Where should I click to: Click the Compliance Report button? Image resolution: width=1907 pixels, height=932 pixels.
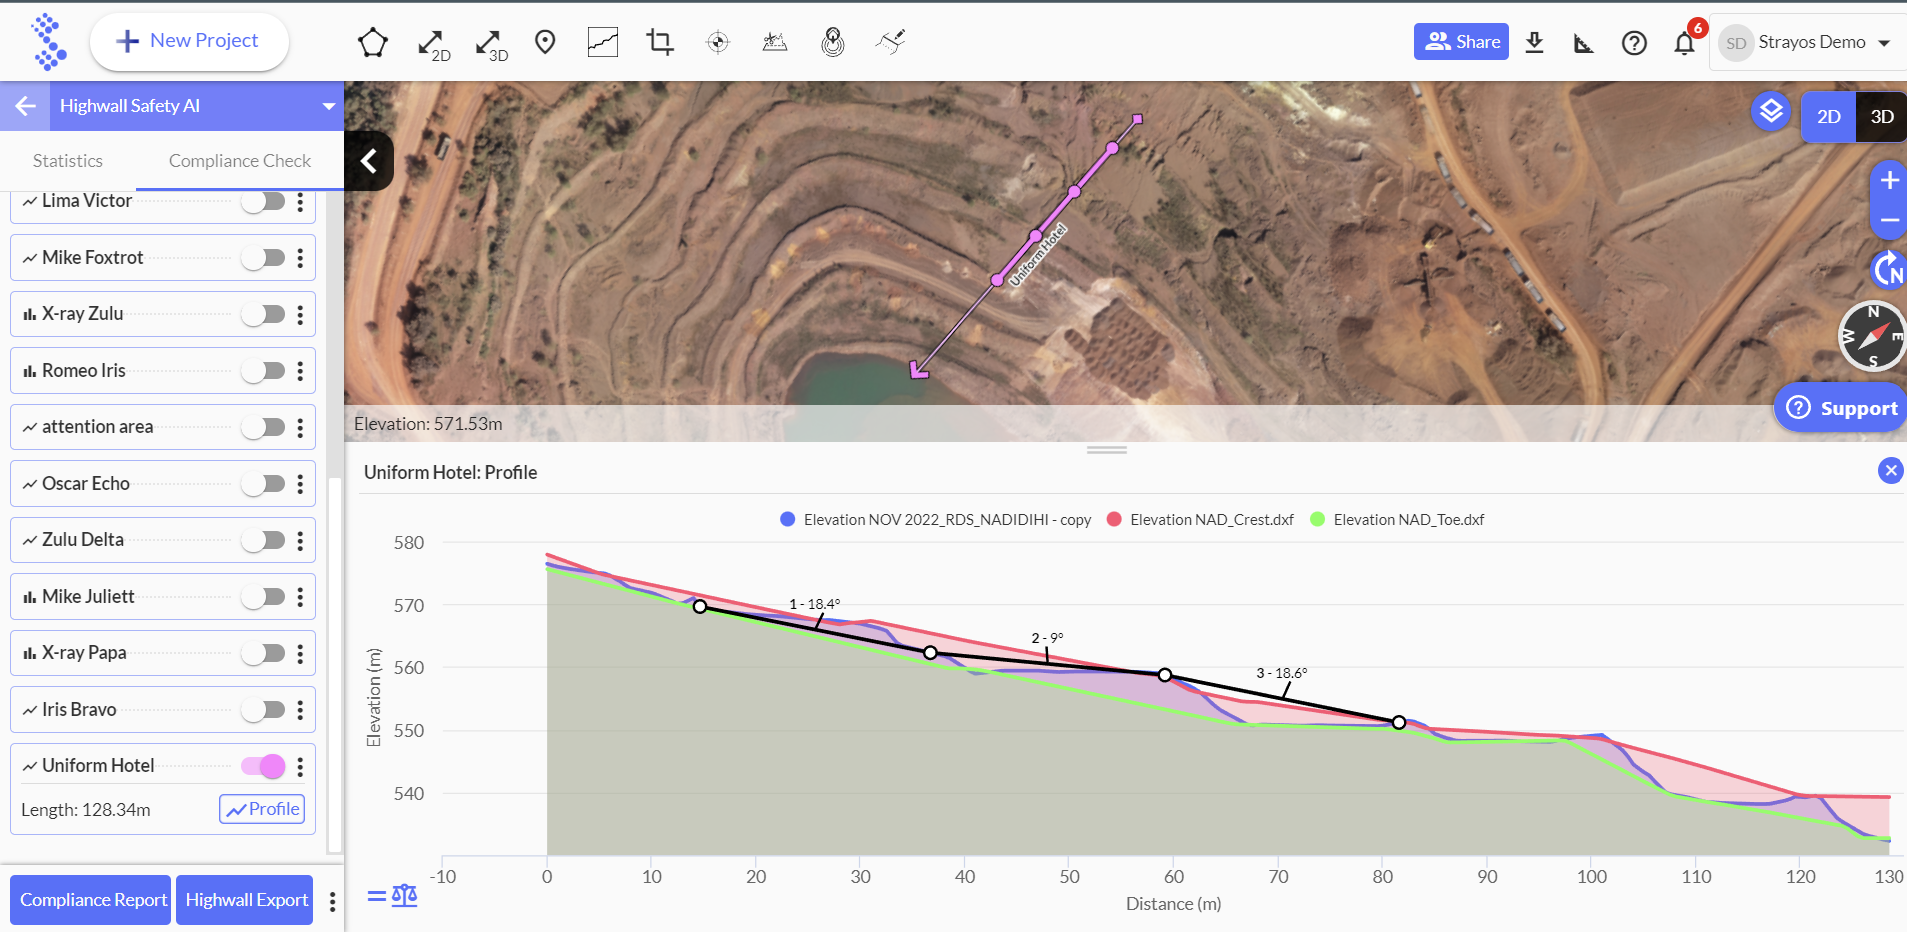click(x=92, y=900)
